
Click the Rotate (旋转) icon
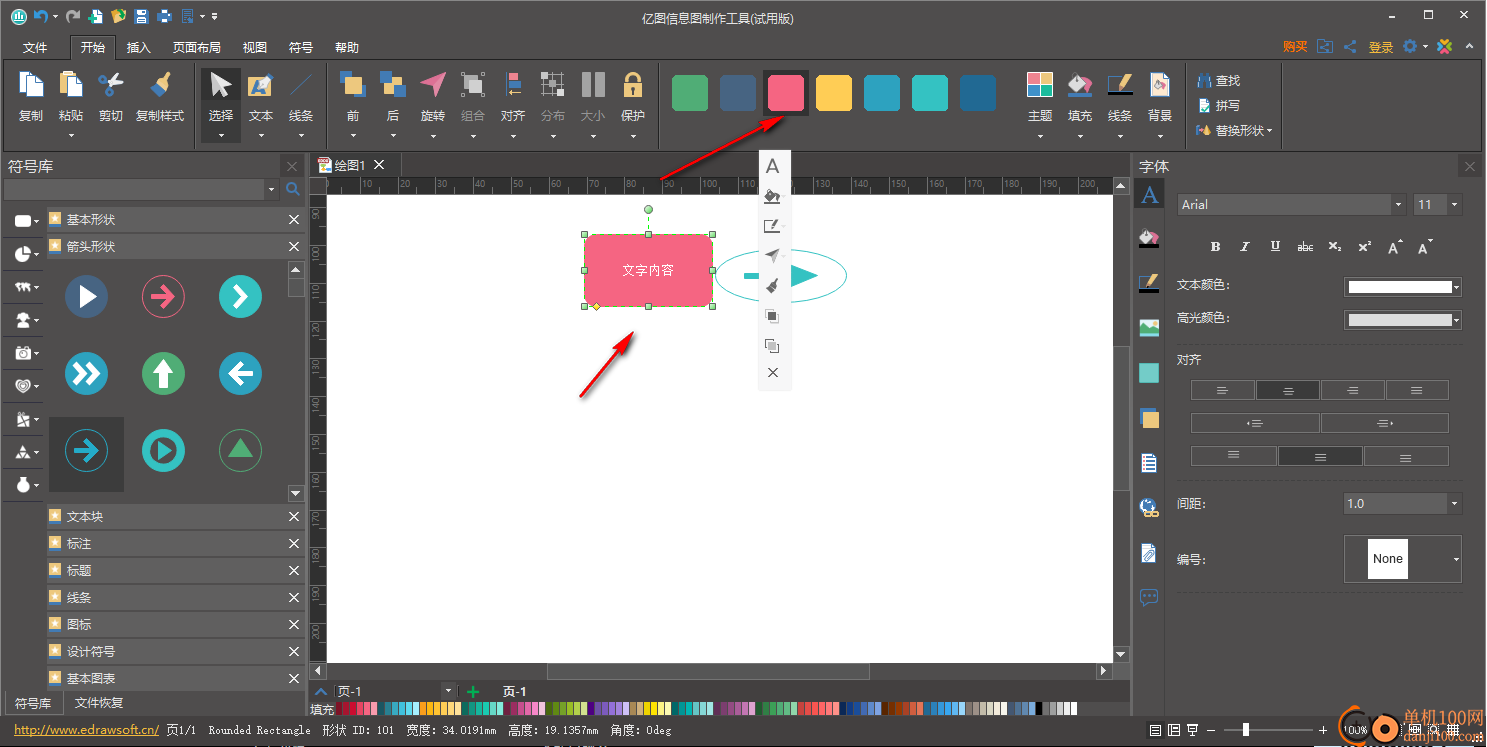click(x=433, y=86)
